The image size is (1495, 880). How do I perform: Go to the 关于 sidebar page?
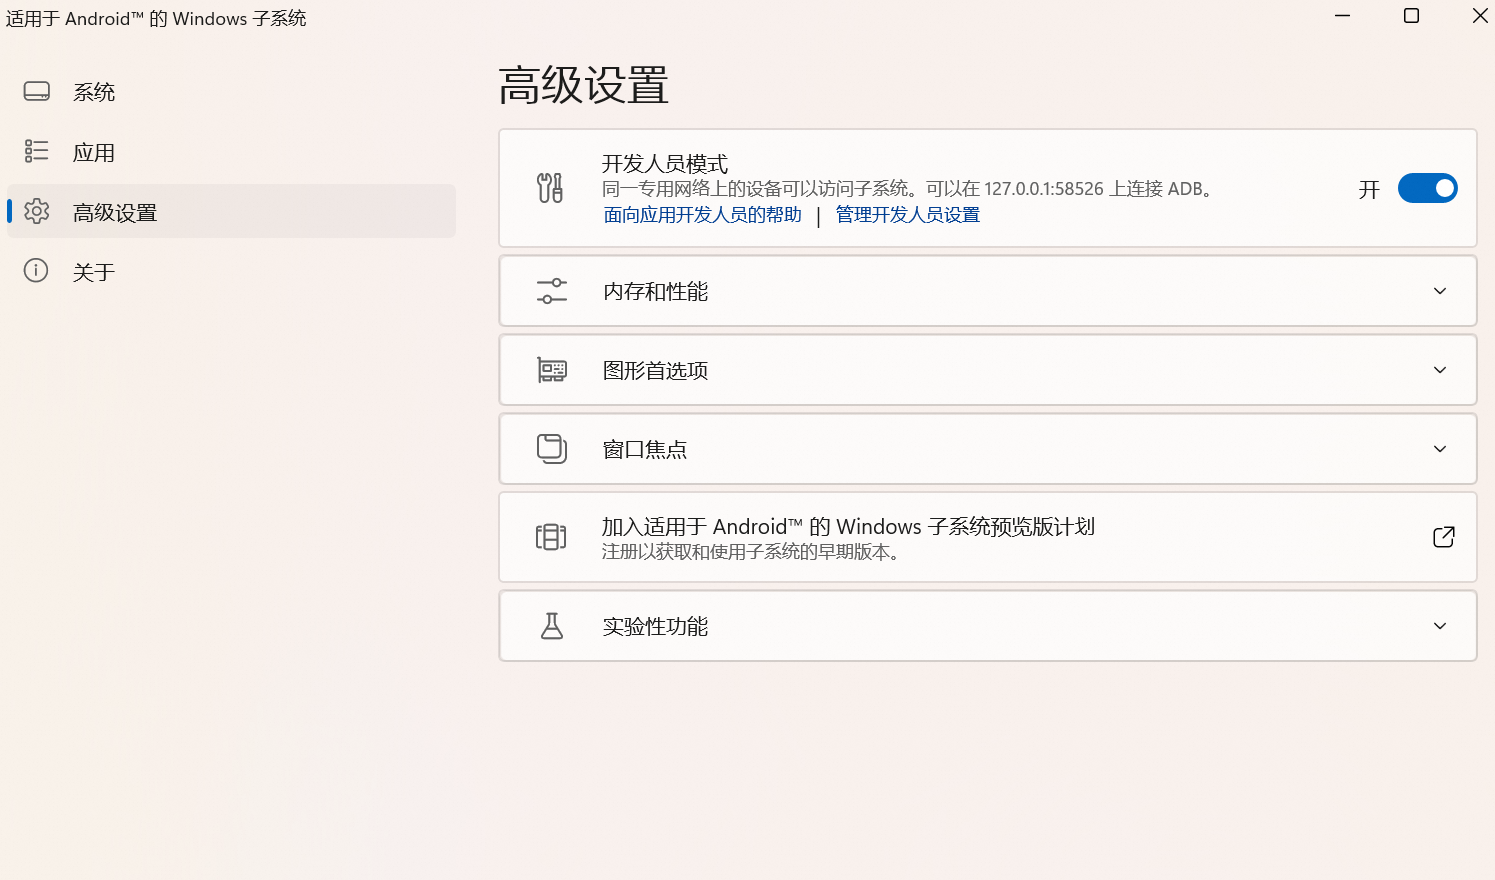tap(231, 272)
